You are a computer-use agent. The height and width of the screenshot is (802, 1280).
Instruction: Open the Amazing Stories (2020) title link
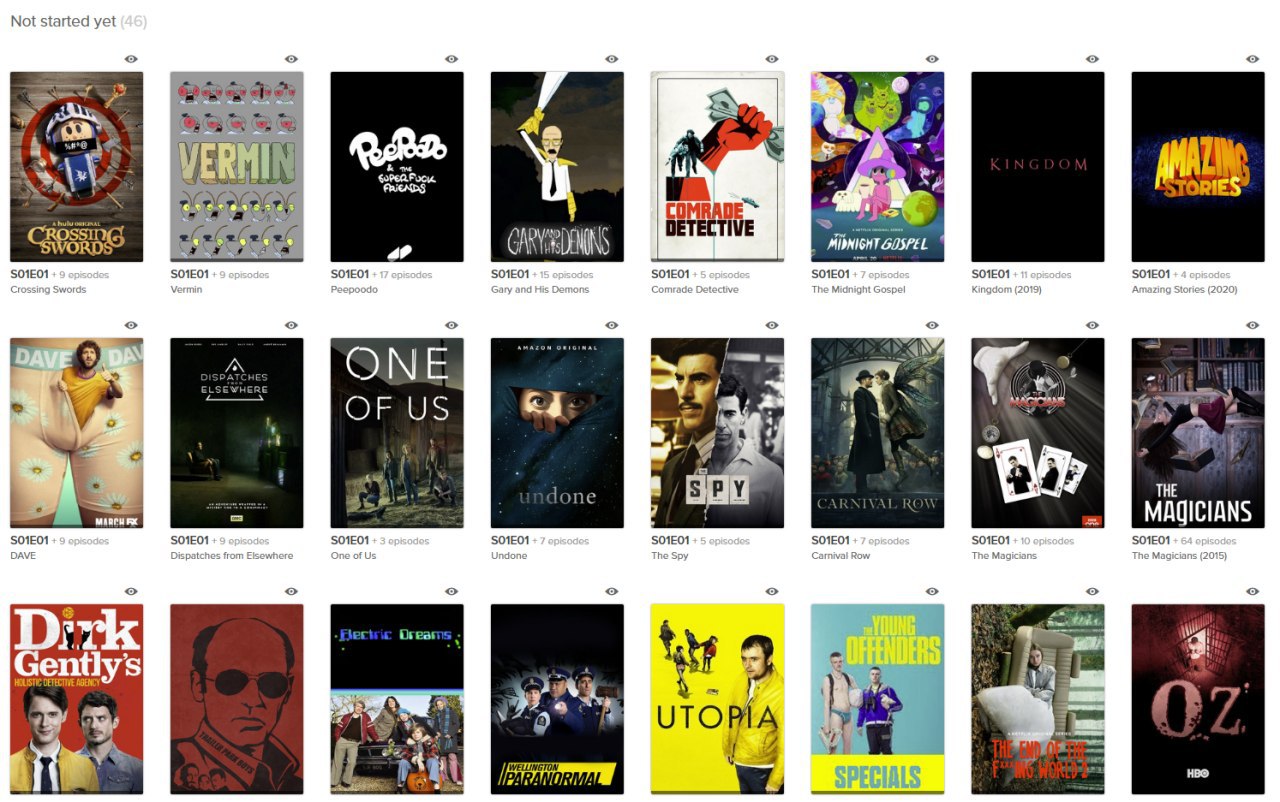[1184, 290]
